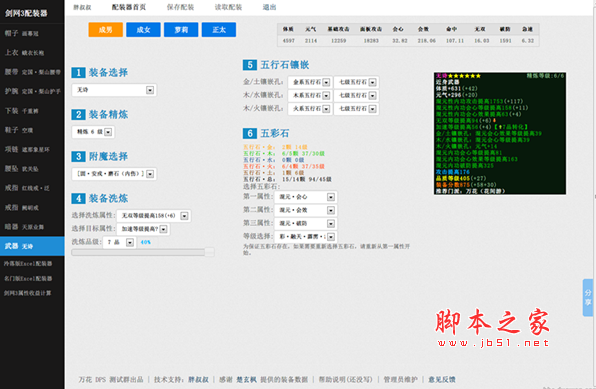The height and width of the screenshot is (389, 596).
Task: Open the 保存配装 menu item
Action: click(180, 7)
